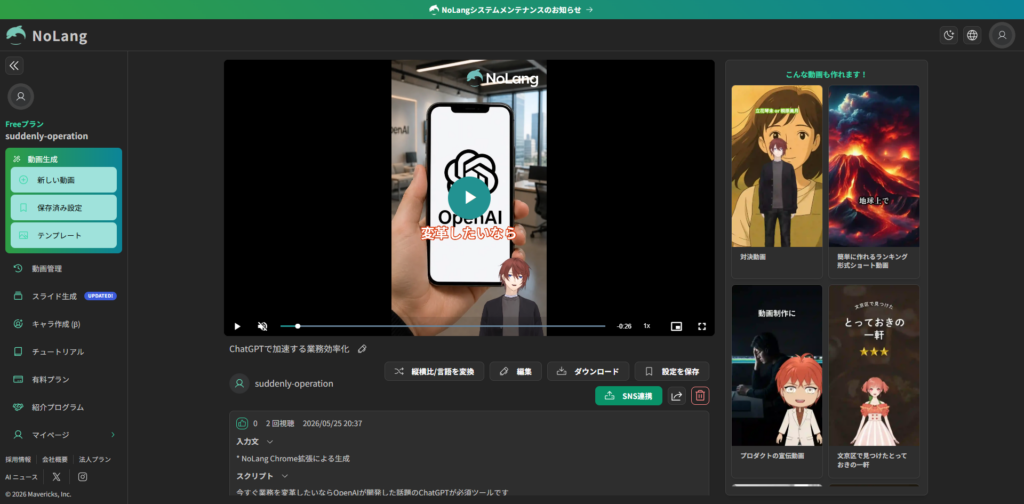
Task: Open saved settings (保存済み設定)
Action: [x=63, y=208]
